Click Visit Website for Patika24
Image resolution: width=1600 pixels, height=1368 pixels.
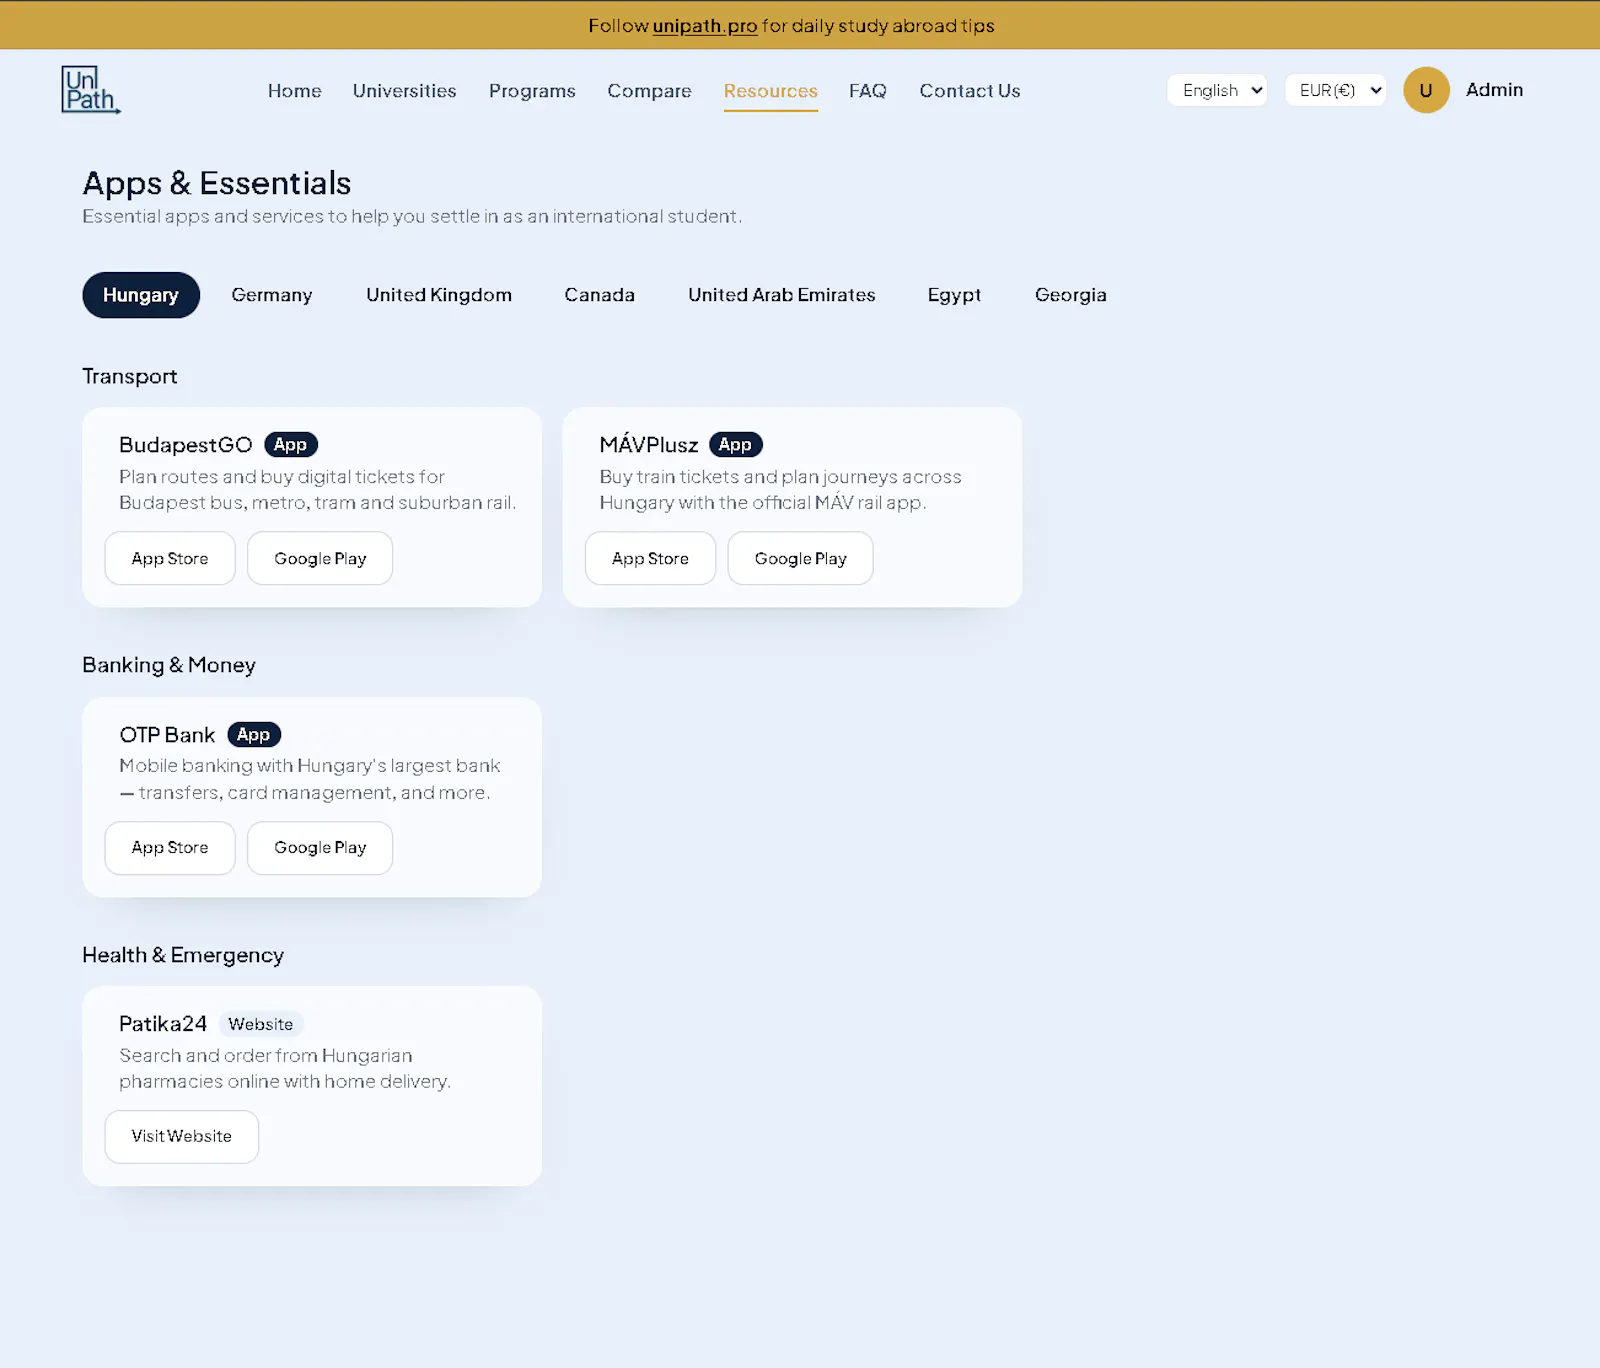coord(182,1137)
